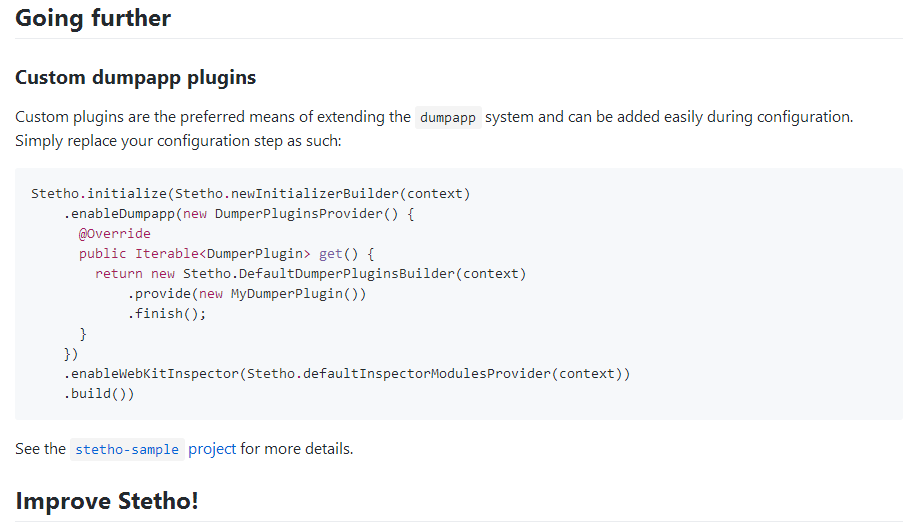Follow the 'project' hyperlink
The image size is (906, 522).
tap(212, 449)
